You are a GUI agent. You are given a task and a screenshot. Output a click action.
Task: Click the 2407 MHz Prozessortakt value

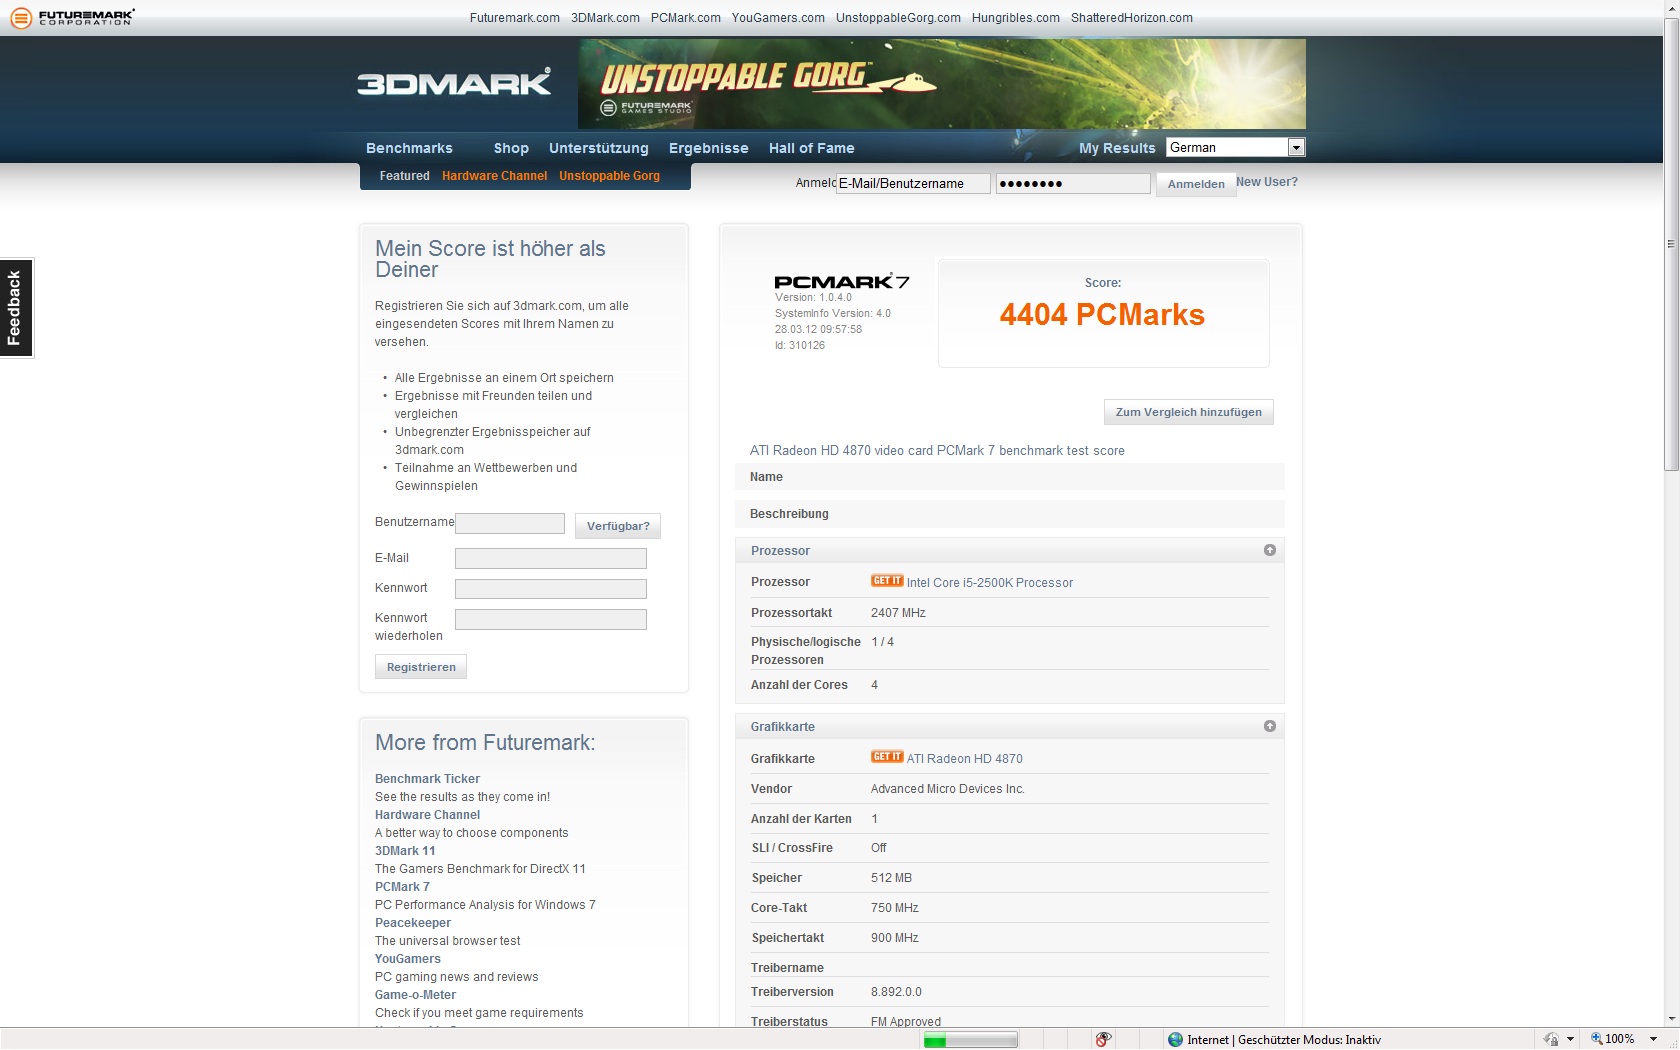click(898, 613)
